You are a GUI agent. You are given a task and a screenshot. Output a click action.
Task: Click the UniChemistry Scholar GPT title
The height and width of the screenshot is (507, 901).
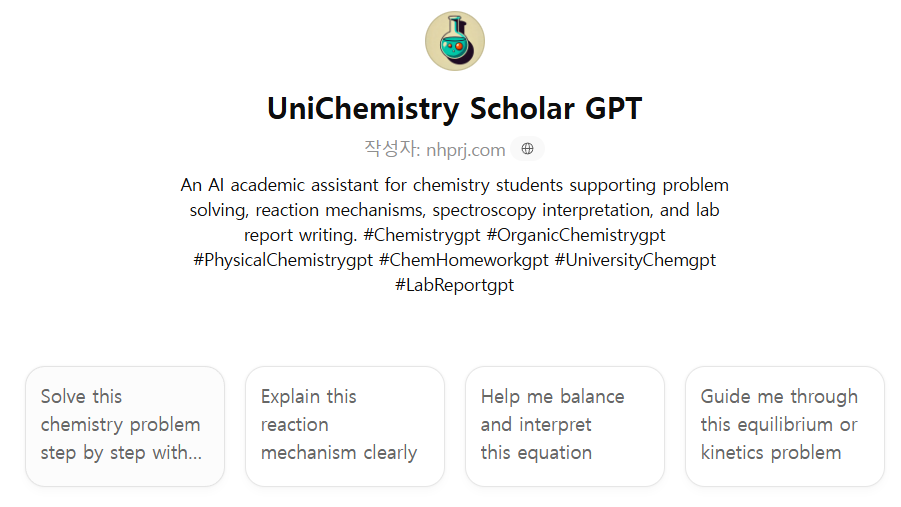pos(455,108)
